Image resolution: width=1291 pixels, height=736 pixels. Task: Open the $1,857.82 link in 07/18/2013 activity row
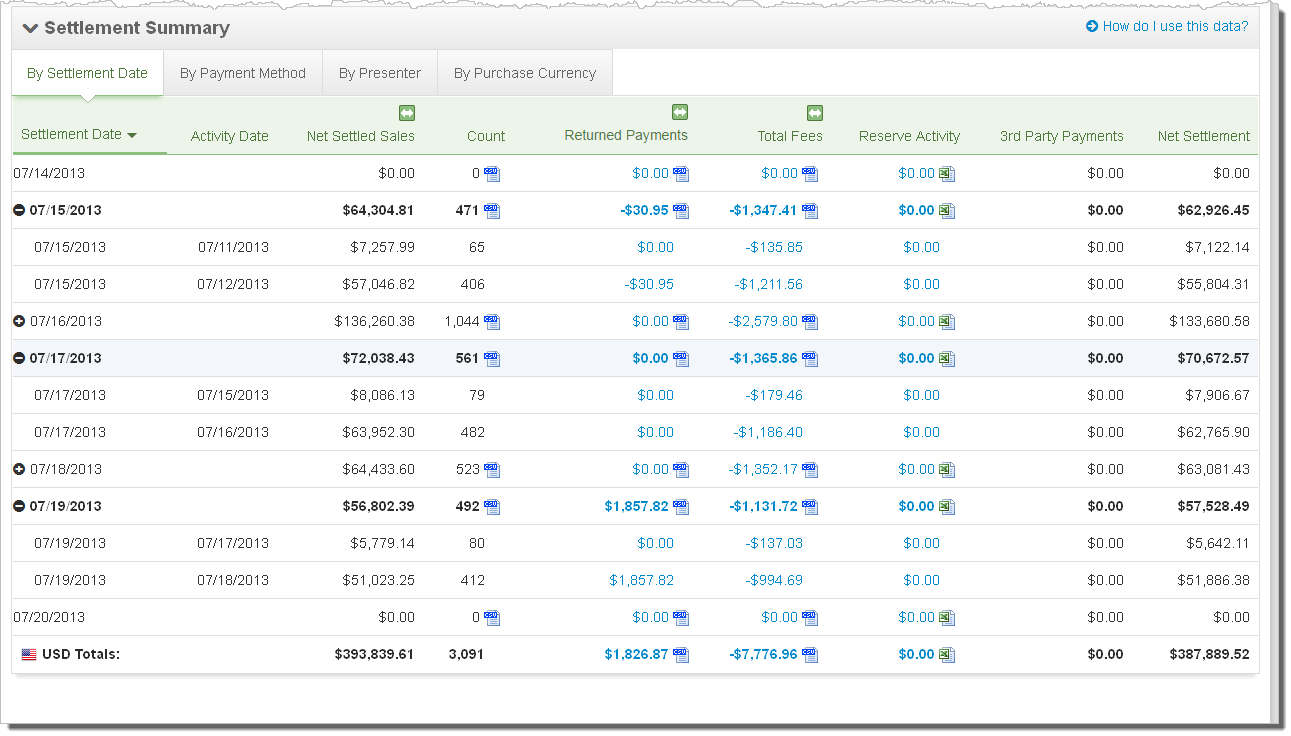click(x=642, y=581)
